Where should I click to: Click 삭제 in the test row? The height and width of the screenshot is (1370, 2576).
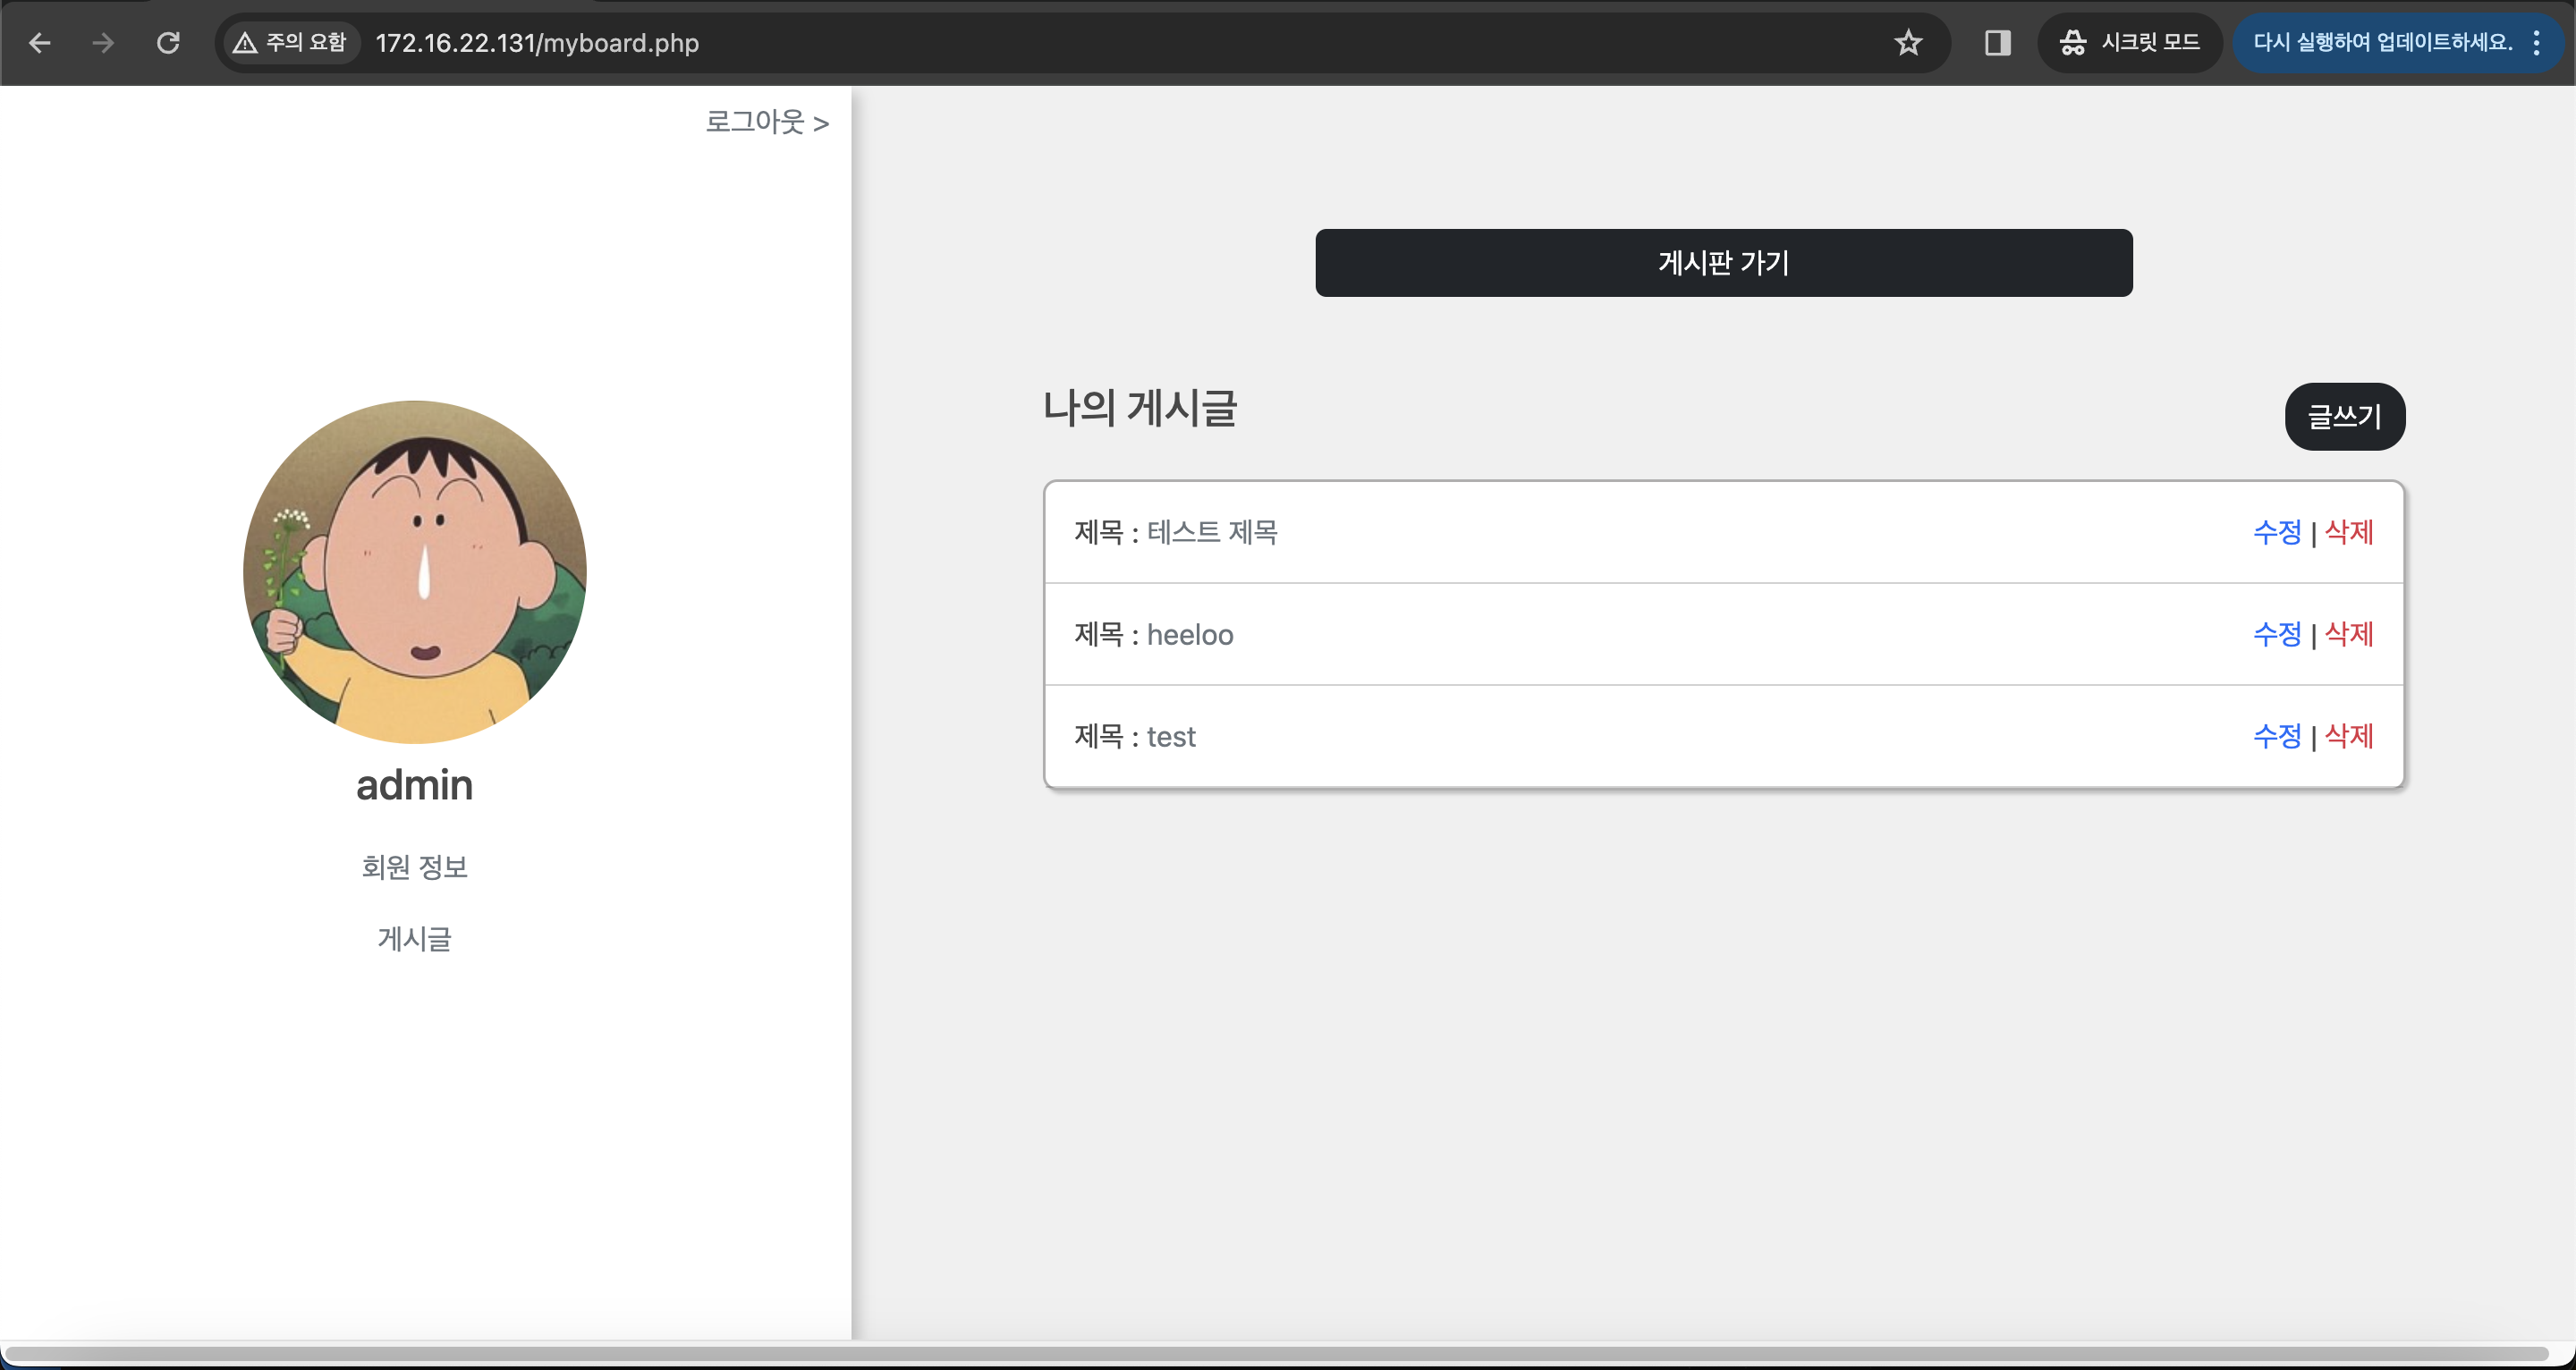(2349, 736)
